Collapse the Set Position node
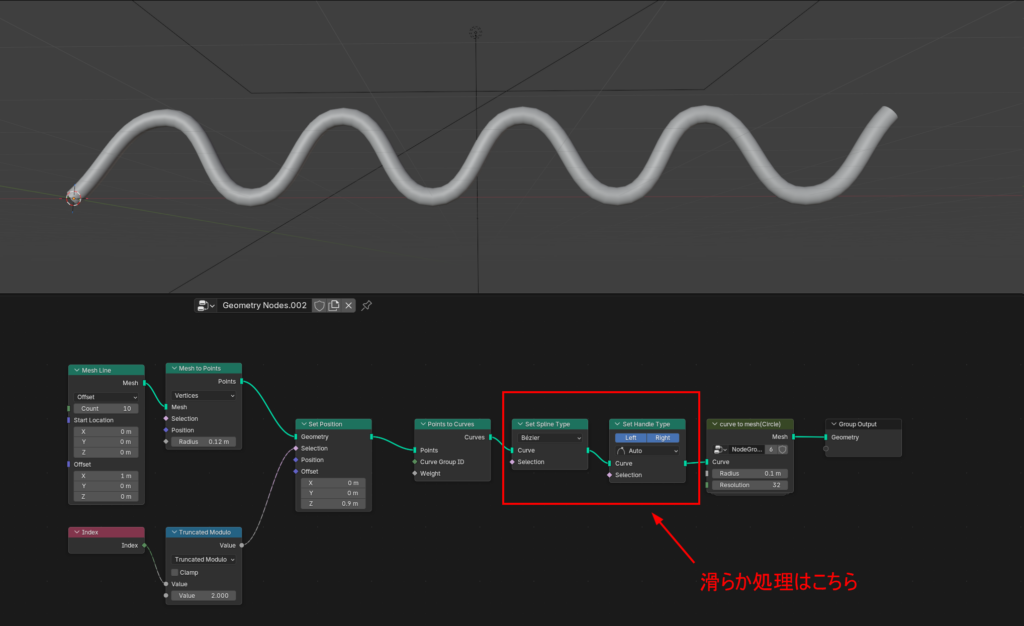The width and height of the screenshot is (1024, 626). click(x=304, y=424)
